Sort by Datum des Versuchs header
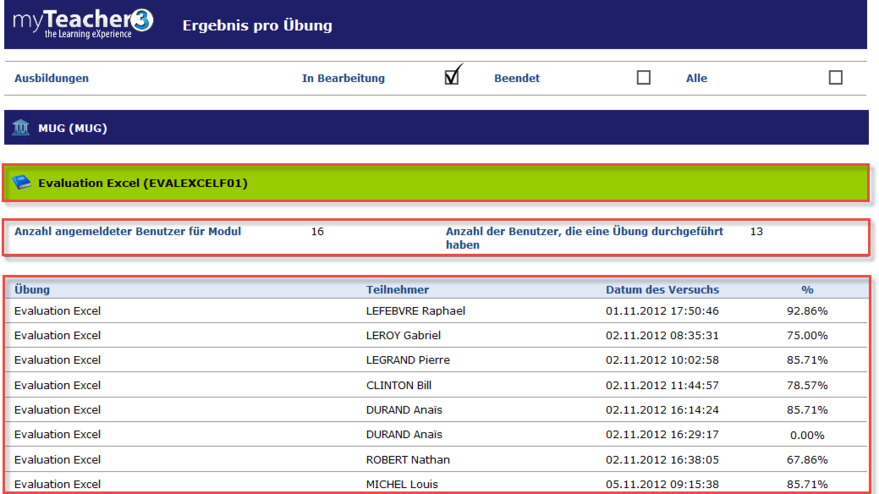Image resolution: width=879 pixels, height=494 pixels. tap(662, 290)
